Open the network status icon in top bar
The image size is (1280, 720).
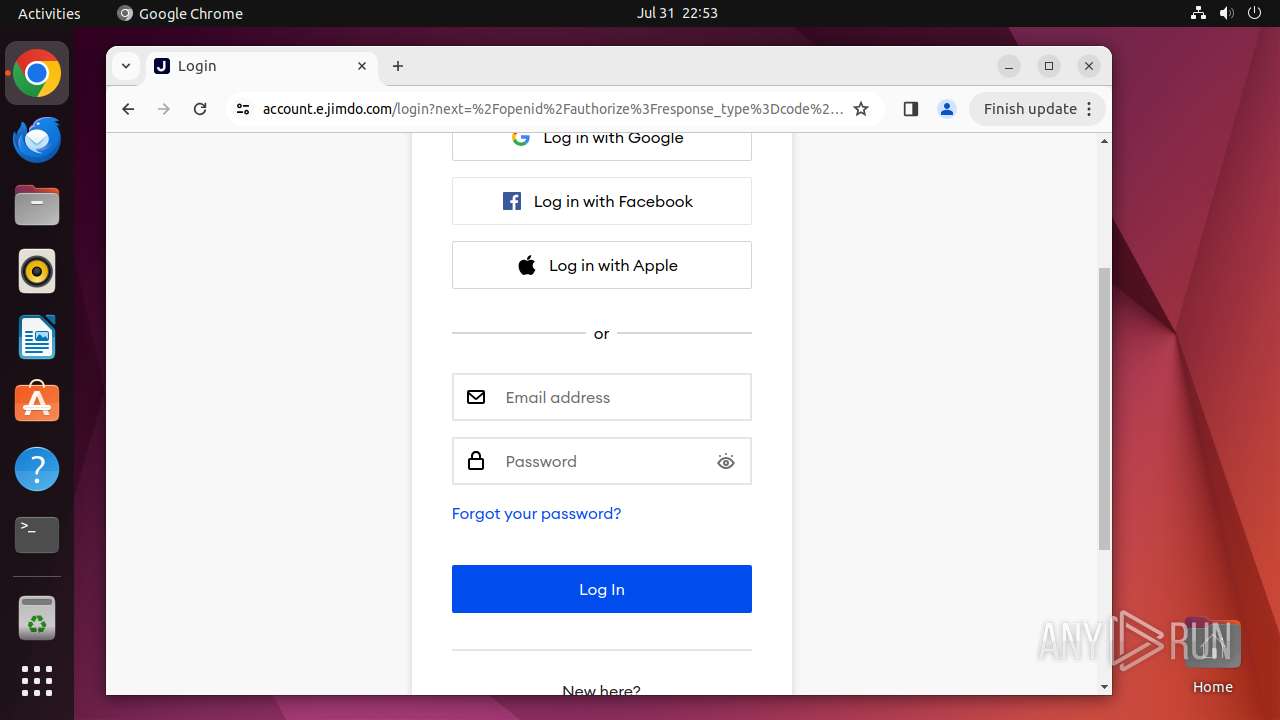1199,13
